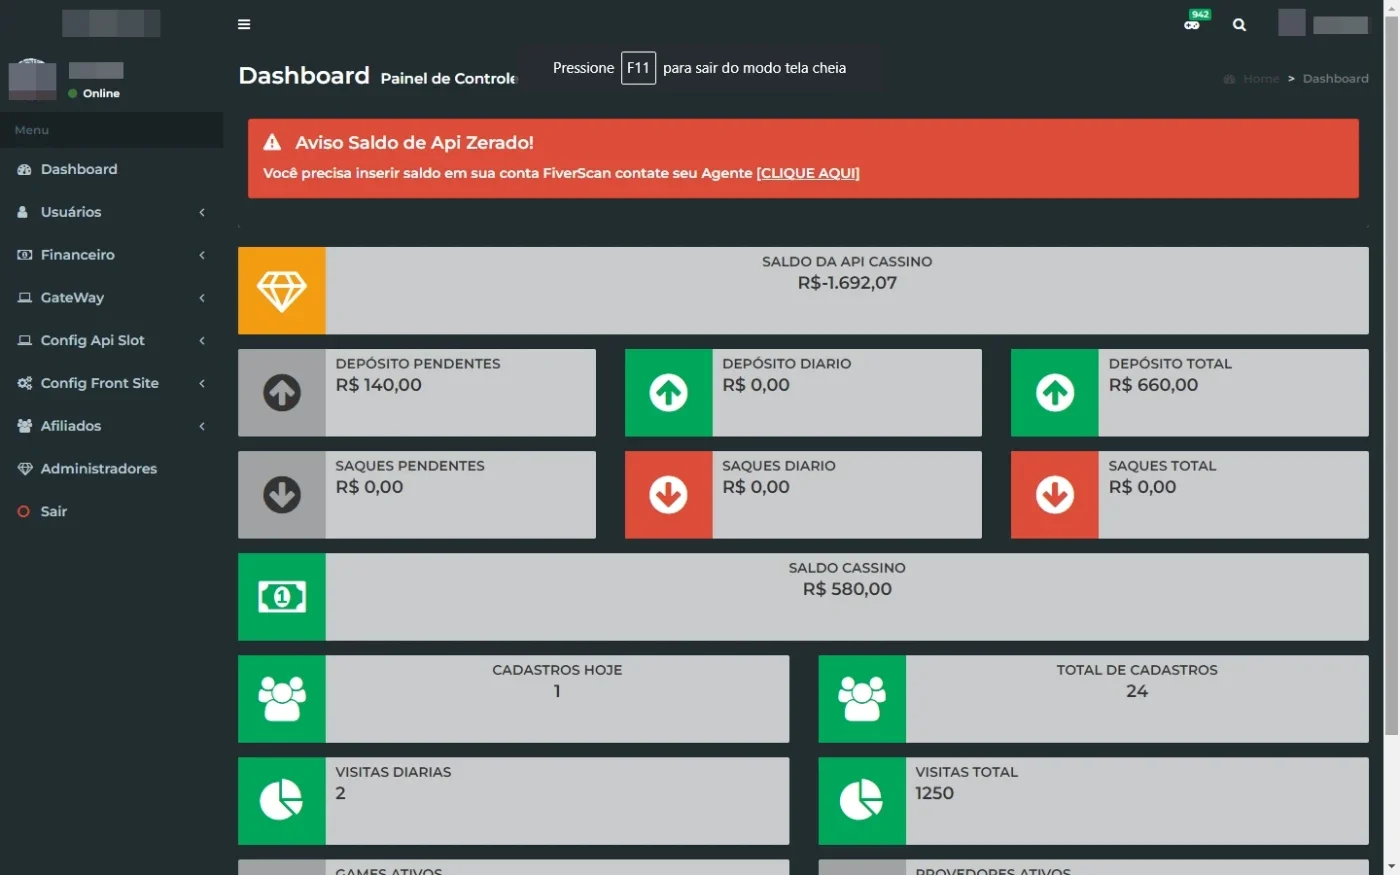
Task: Click the Cadastros Hoje count 1
Action: (557, 691)
